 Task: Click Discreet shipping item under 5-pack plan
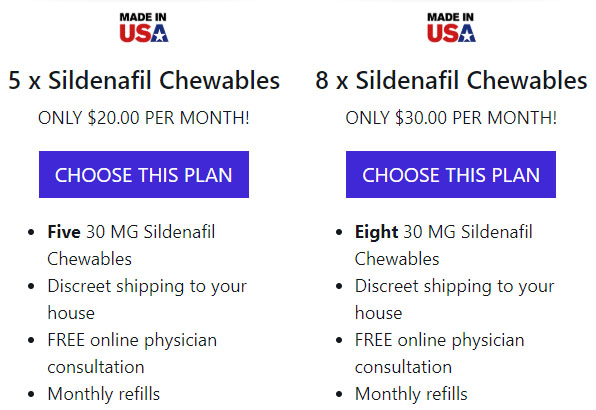pyautogui.click(x=147, y=299)
